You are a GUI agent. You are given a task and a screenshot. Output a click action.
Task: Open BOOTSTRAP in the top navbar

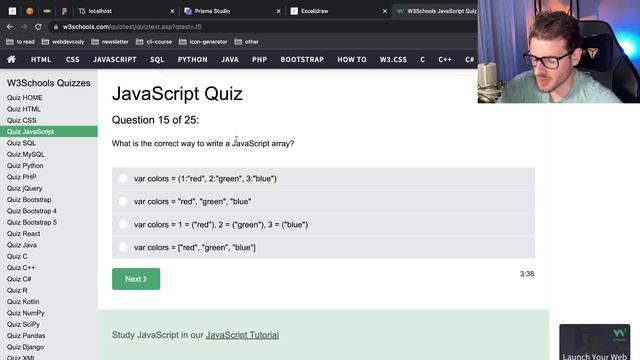(x=302, y=60)
